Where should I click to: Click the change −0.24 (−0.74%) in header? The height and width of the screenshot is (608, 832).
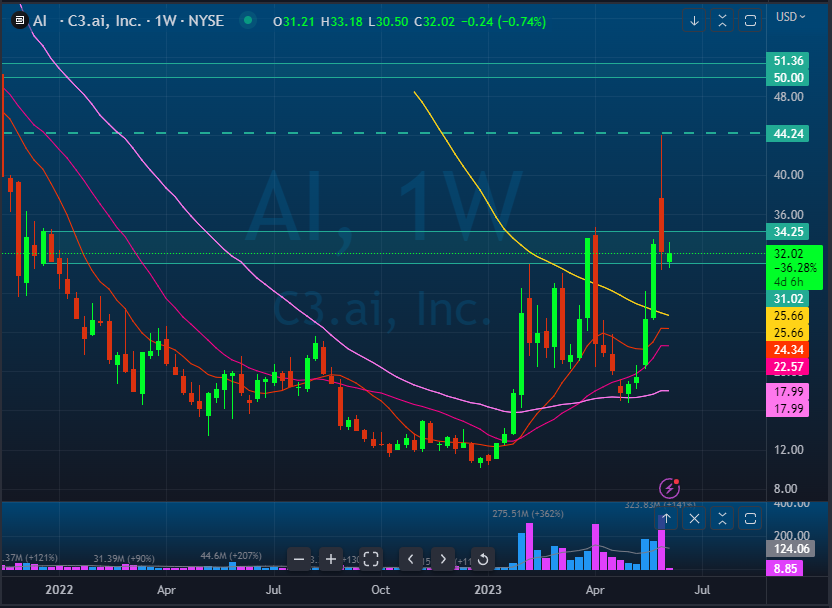(504, 22)
